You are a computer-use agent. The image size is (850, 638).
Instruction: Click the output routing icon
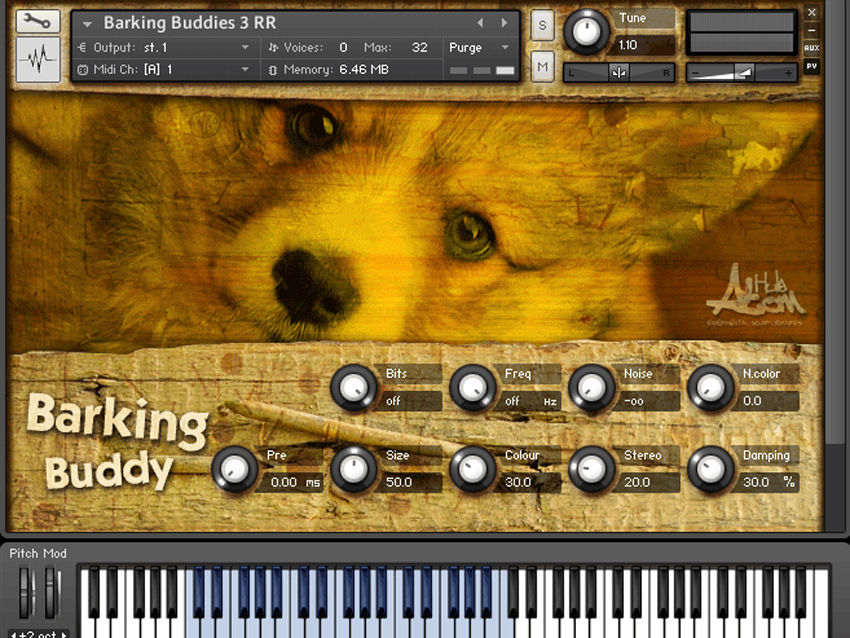(82, 48)
